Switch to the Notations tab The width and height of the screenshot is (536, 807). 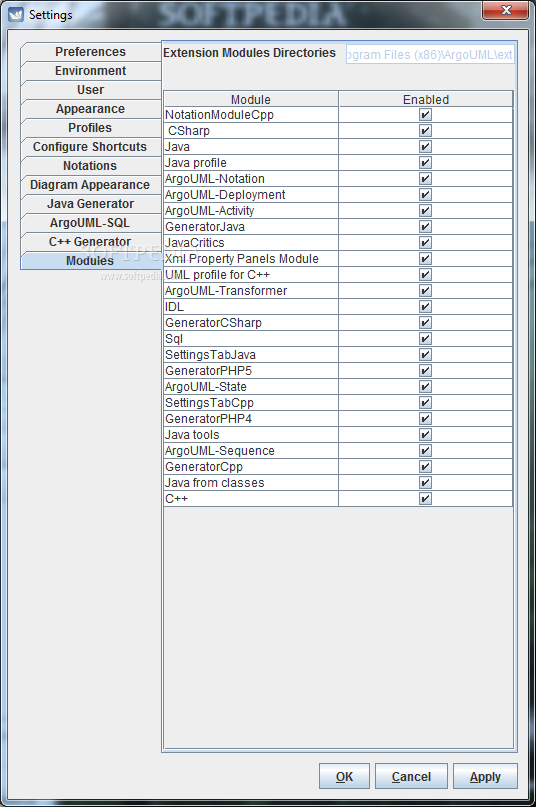coord(91,166)
